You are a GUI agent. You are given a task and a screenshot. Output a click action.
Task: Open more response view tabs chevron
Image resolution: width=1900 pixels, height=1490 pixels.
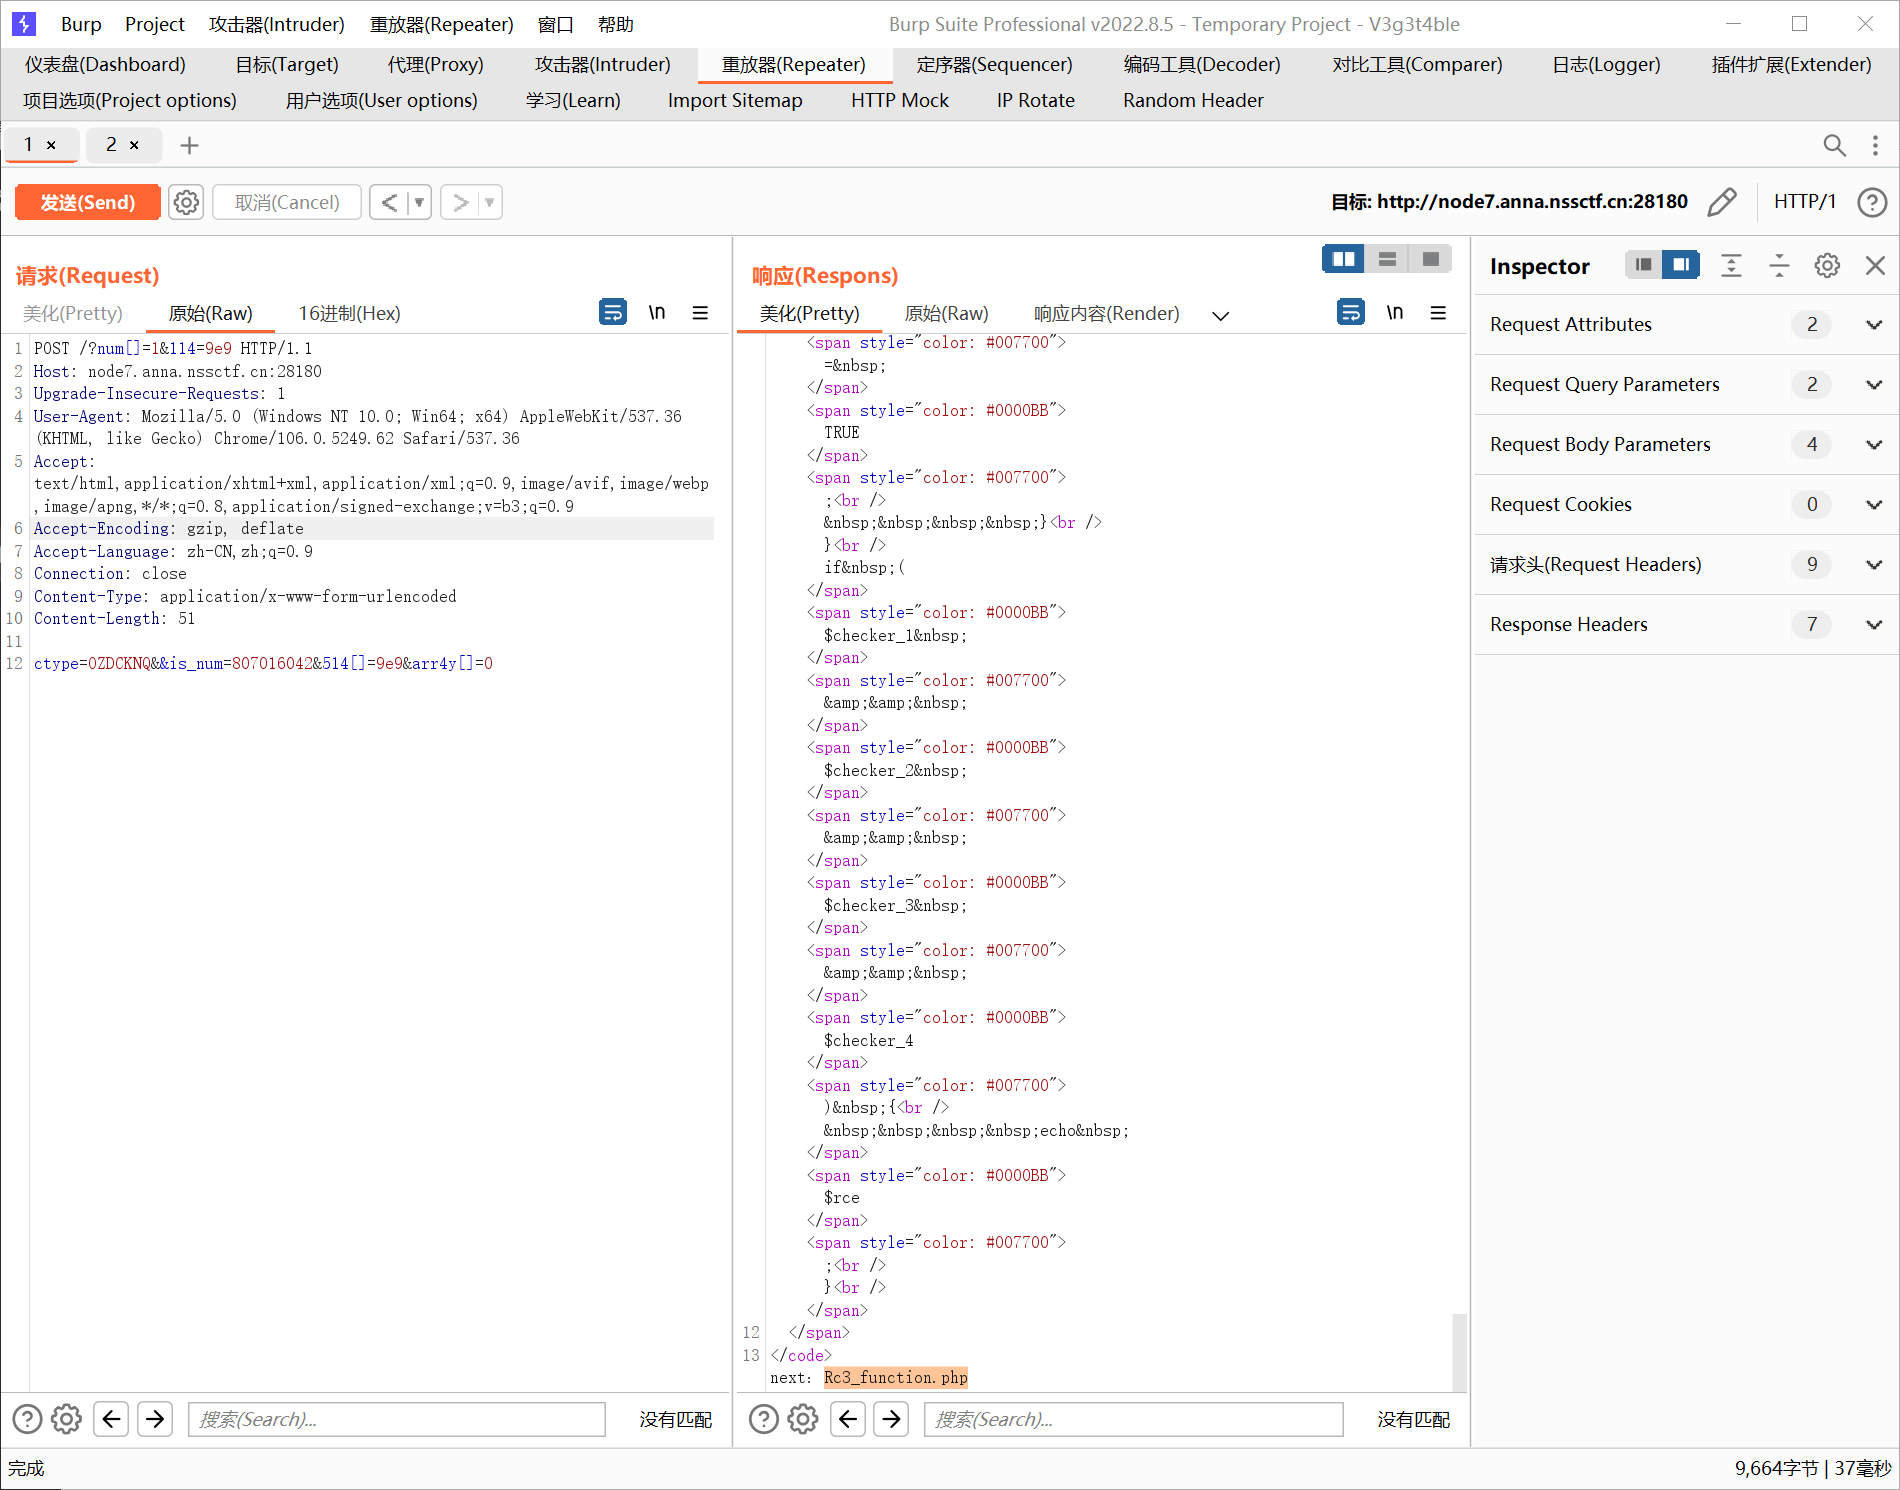click(1220, 315)
